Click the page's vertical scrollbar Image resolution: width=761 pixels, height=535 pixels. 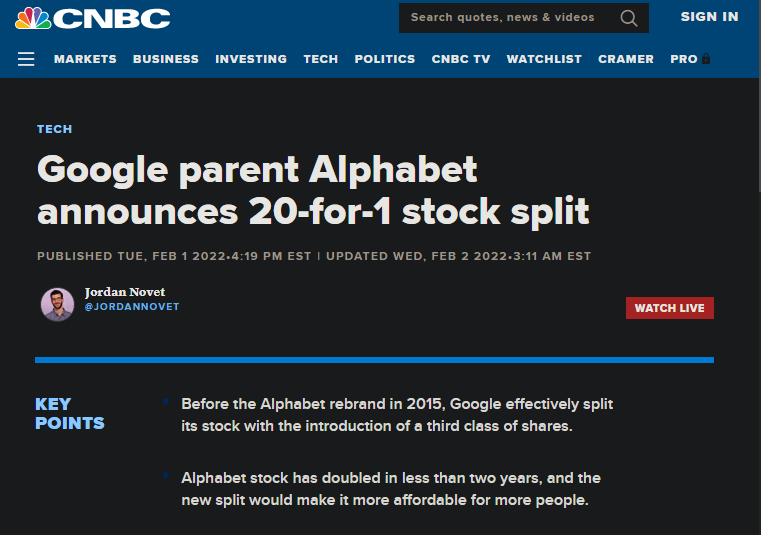tap(760, 268)
